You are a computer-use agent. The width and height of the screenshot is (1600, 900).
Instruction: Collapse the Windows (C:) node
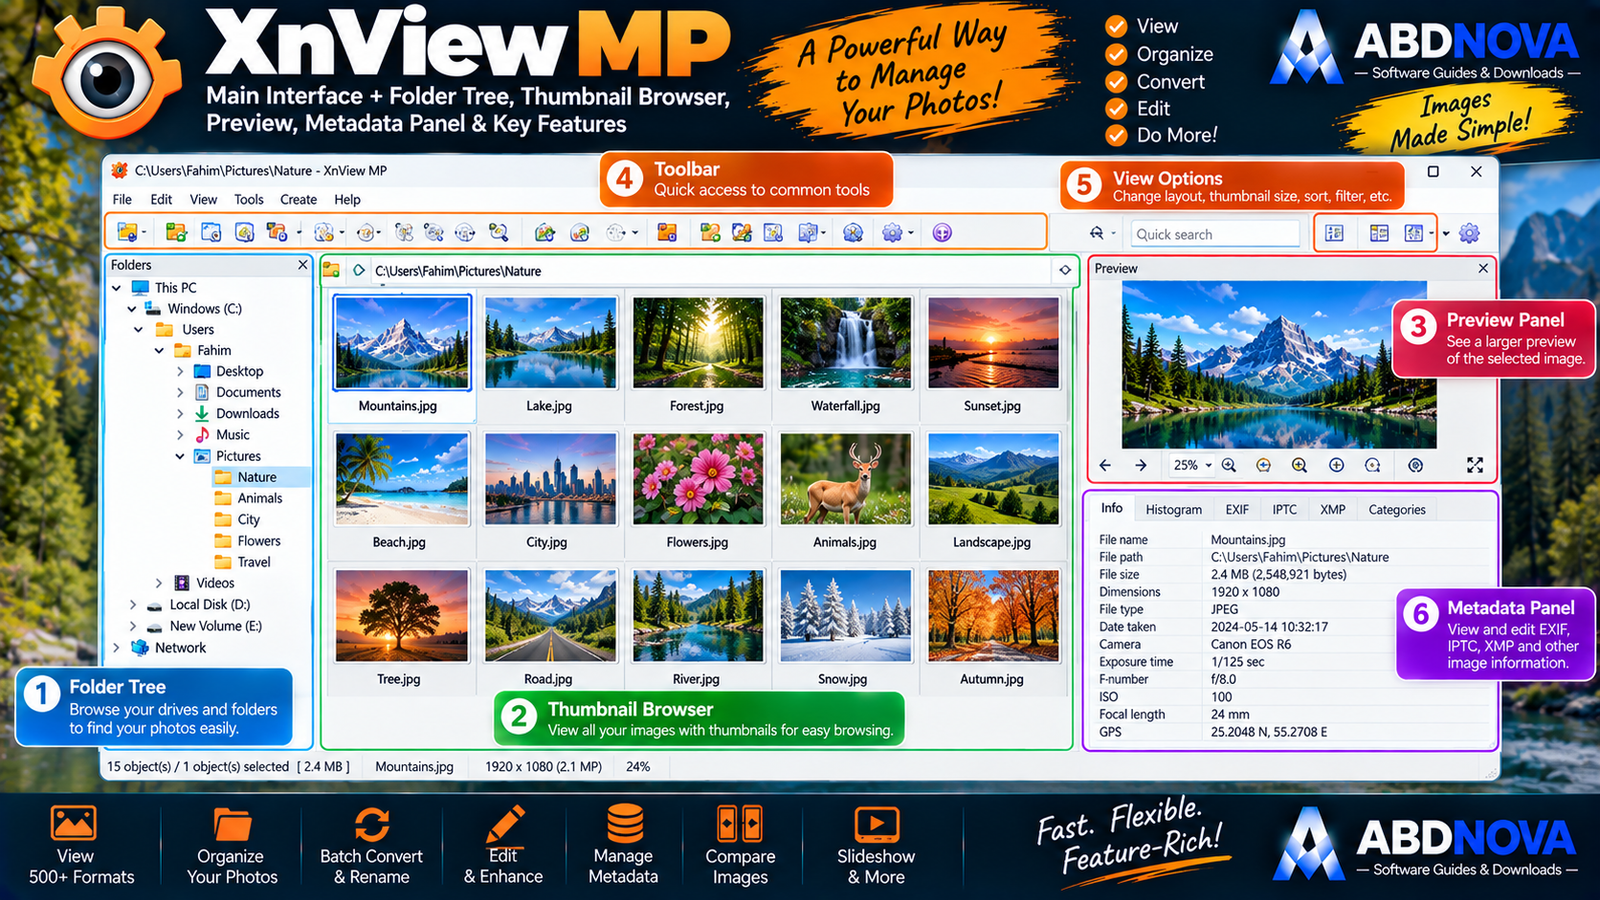point(132,309)
